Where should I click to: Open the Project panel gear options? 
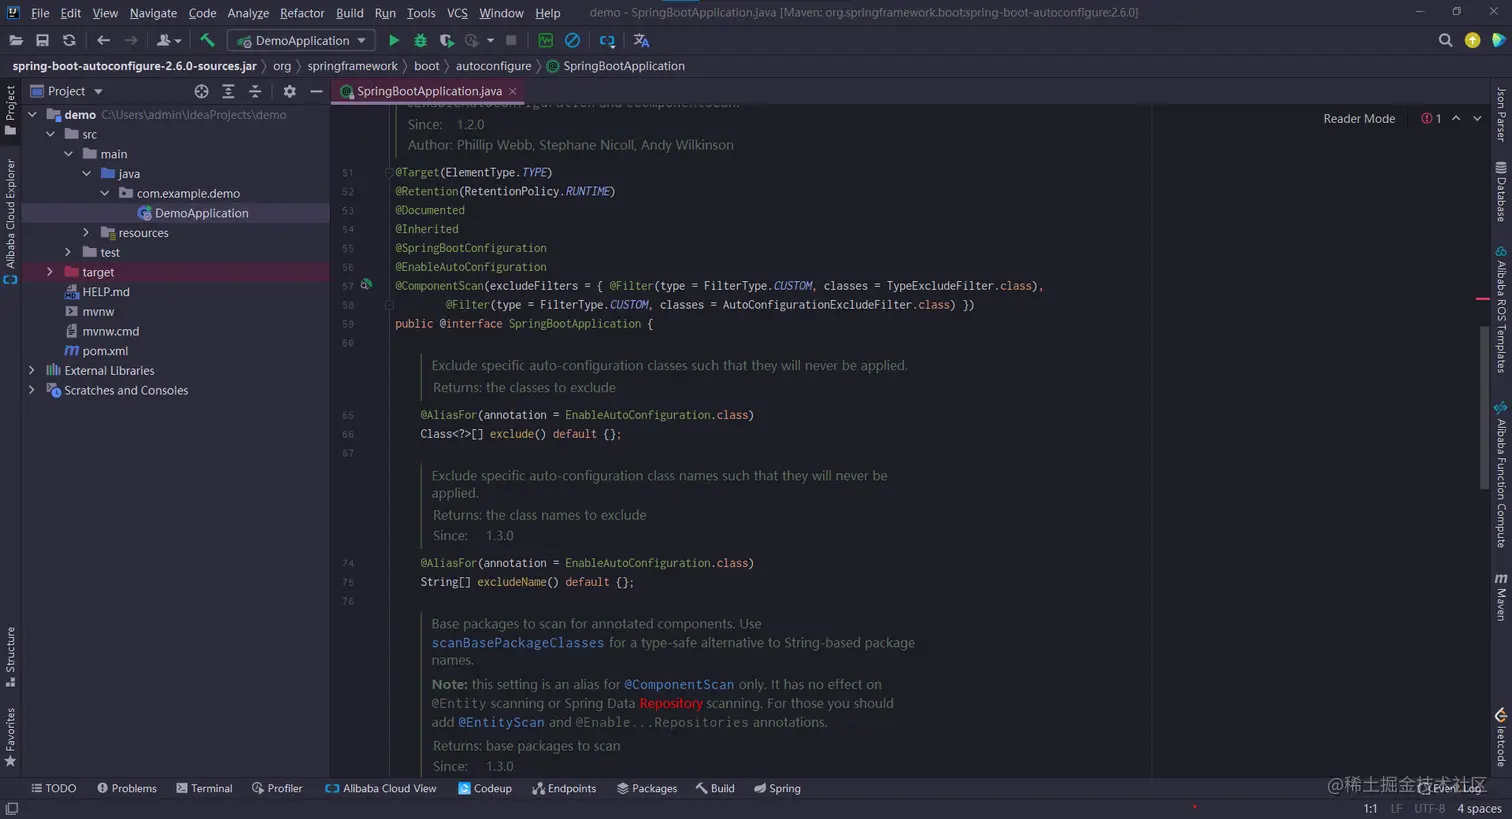pyautogui.click(x=289, y=91)
